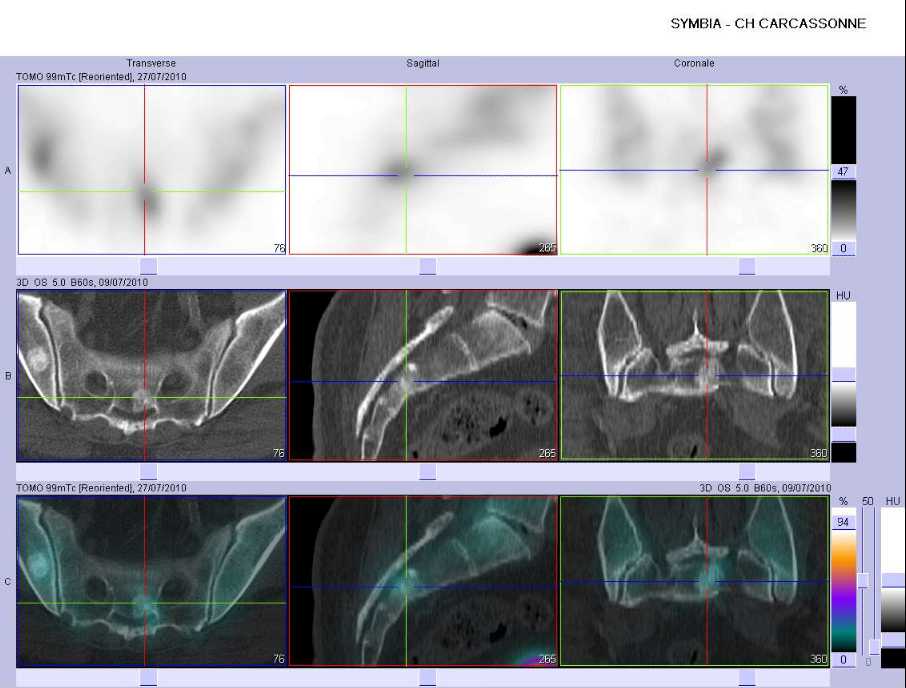Select the row C fused transverse view
This screenshot has height=688, width=906.
(151, 581)
